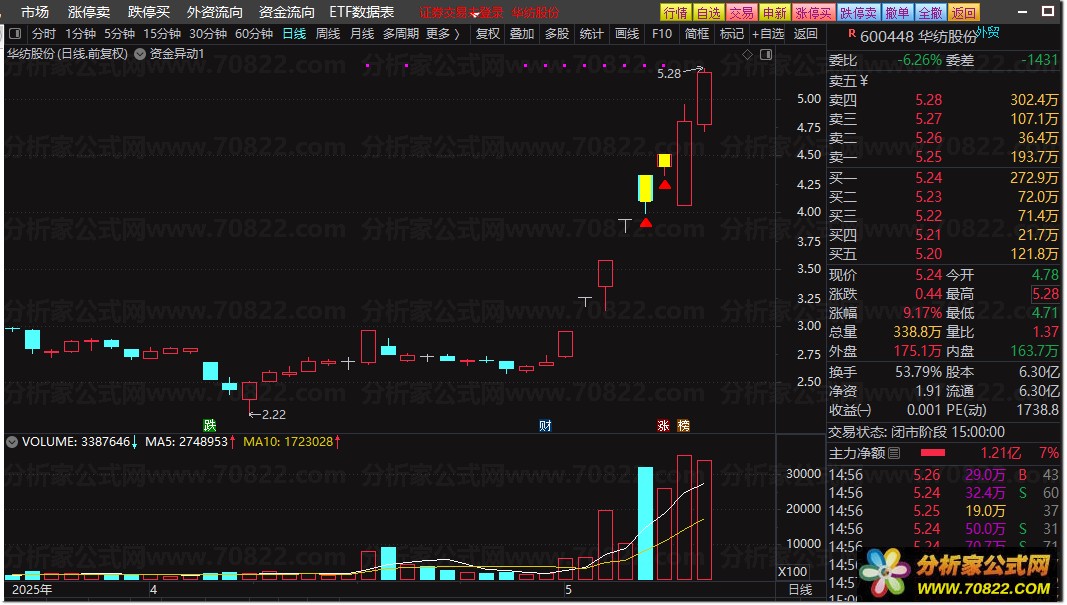Click the 标记 toolbar button
This screenshot has width=1067, height=605.
(x=732, y=33)
